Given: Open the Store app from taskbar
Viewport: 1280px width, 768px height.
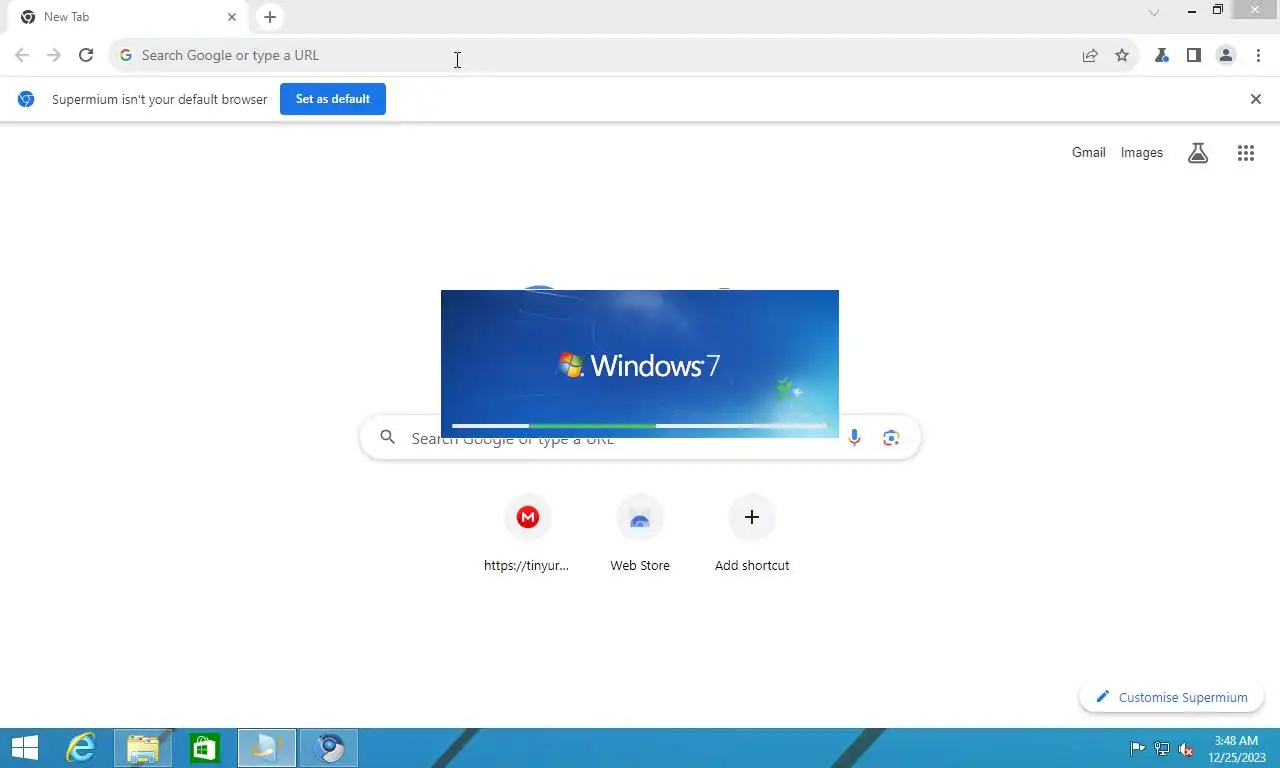Looking at the screenshot, I should [x=205, y=748].
